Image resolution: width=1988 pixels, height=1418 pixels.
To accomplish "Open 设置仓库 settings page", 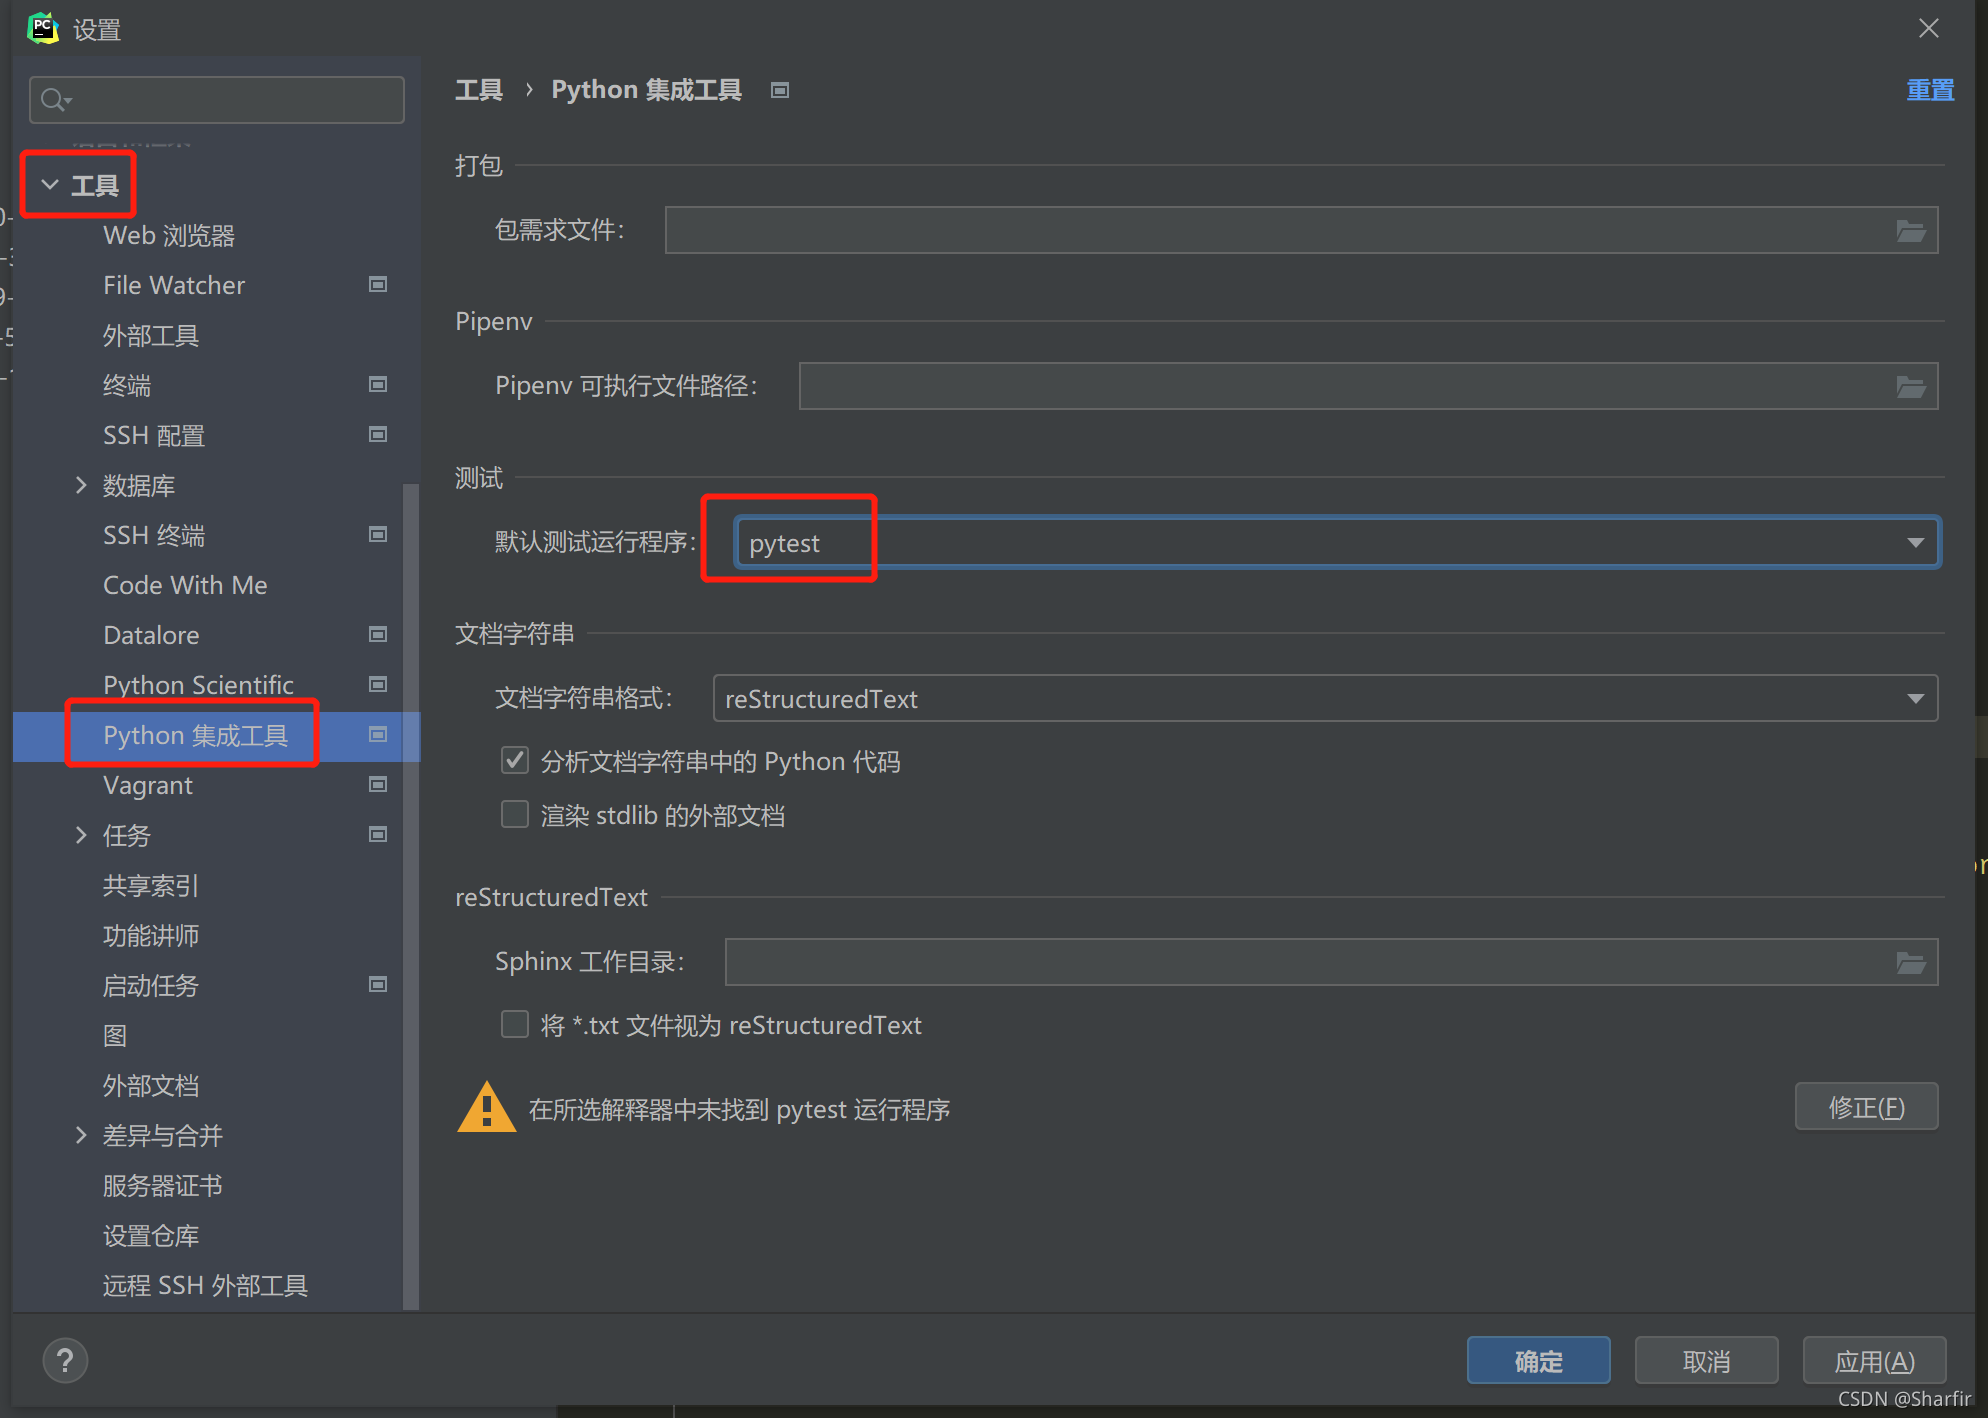I will [x=151, y=1236].
